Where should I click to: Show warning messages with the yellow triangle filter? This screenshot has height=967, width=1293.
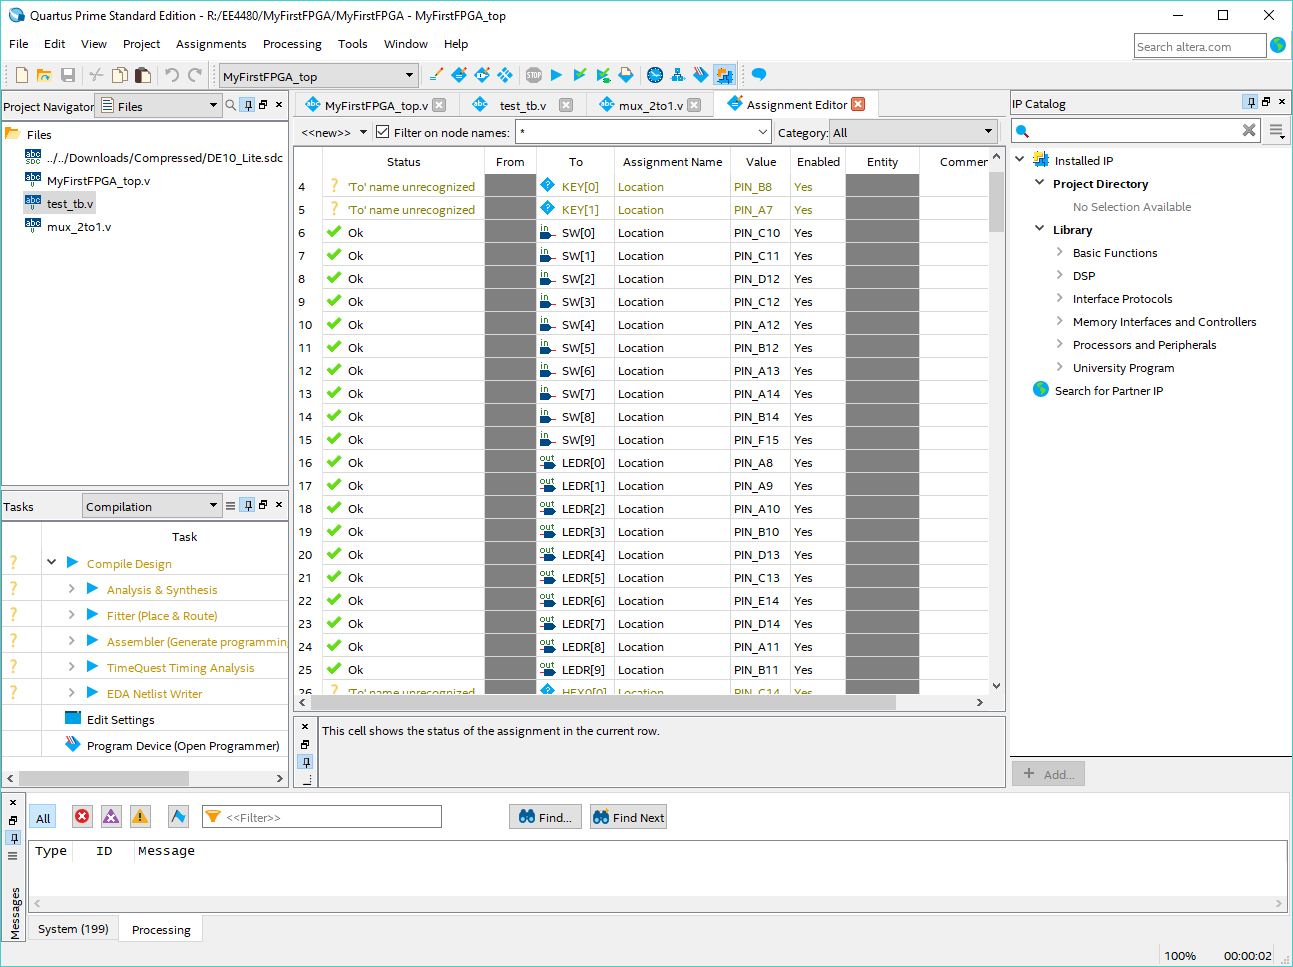(x=140, y=817)
